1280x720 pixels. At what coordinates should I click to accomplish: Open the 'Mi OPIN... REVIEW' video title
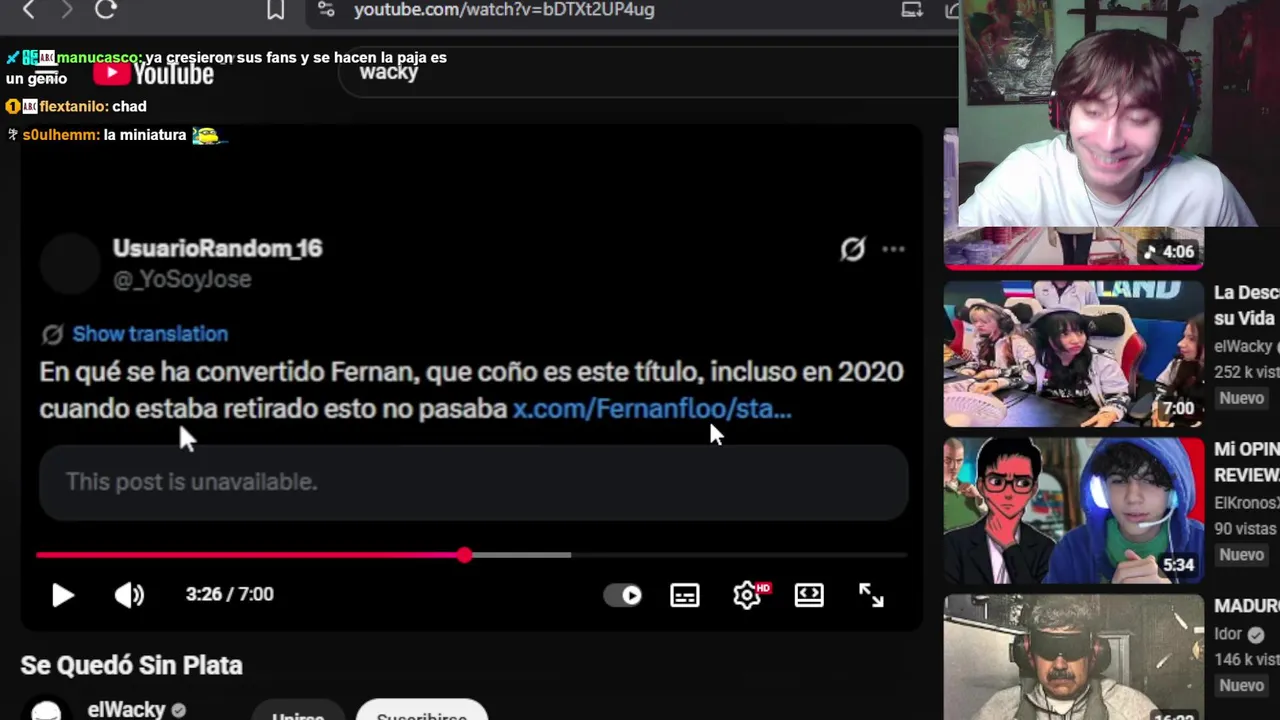click(1246, 461)
